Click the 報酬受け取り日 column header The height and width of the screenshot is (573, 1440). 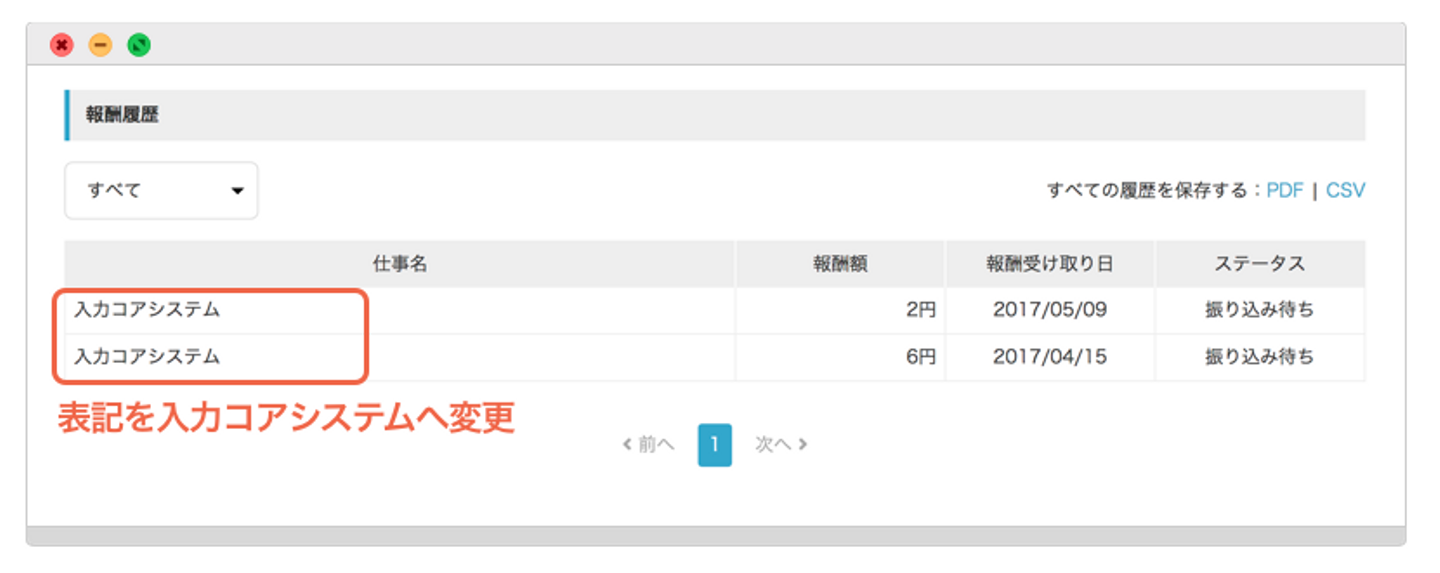[x=1050, y=264]
